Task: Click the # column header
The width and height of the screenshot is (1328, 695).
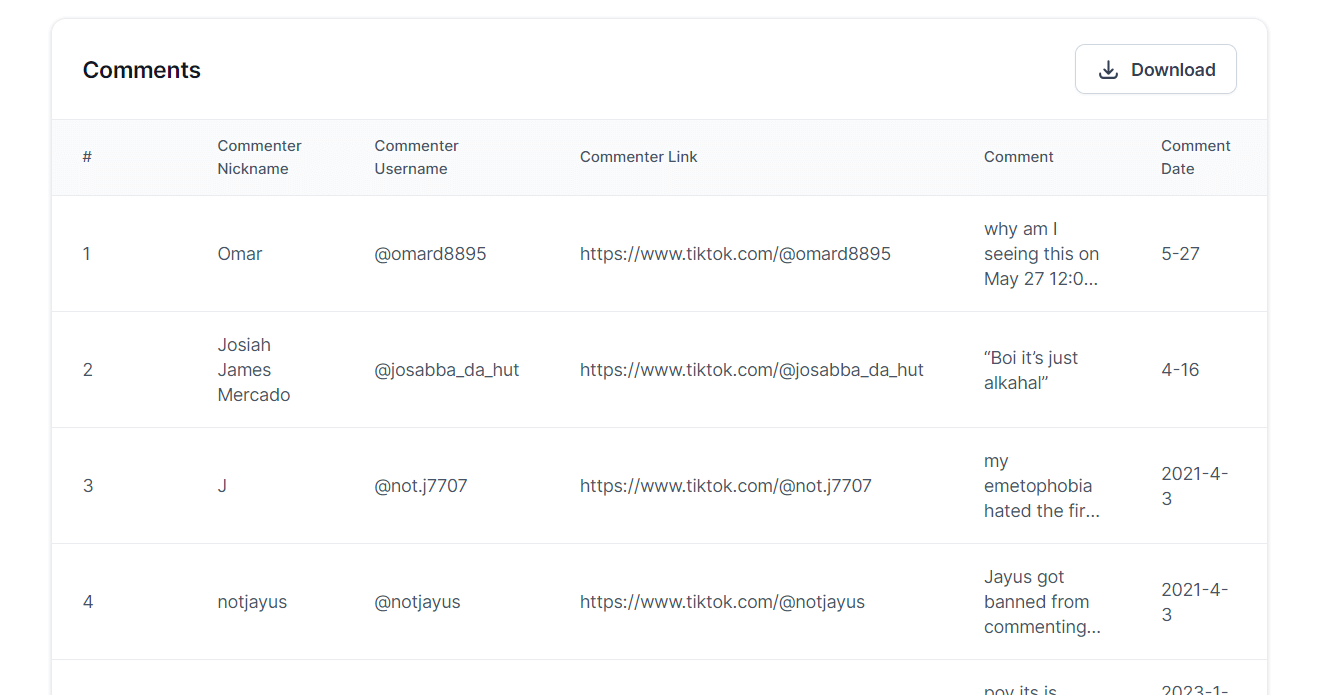Action: 87,157
